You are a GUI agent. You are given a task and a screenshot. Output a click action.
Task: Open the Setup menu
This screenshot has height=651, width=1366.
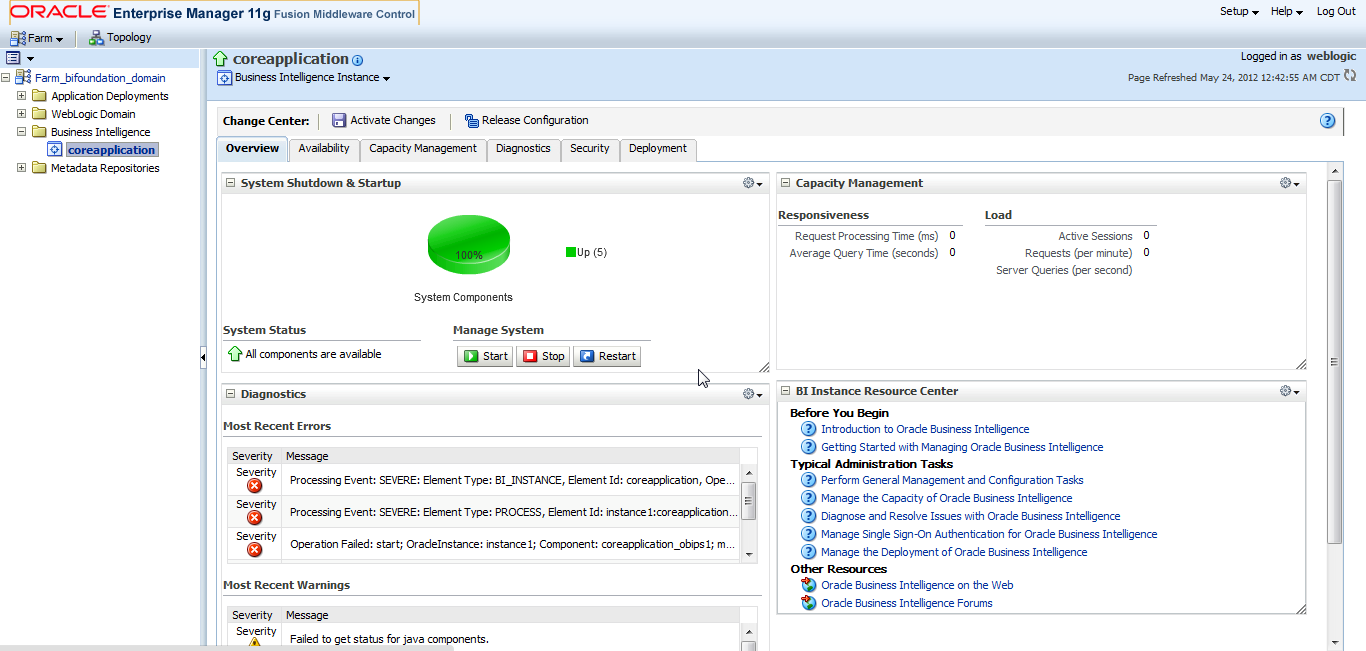point(1239,11)
